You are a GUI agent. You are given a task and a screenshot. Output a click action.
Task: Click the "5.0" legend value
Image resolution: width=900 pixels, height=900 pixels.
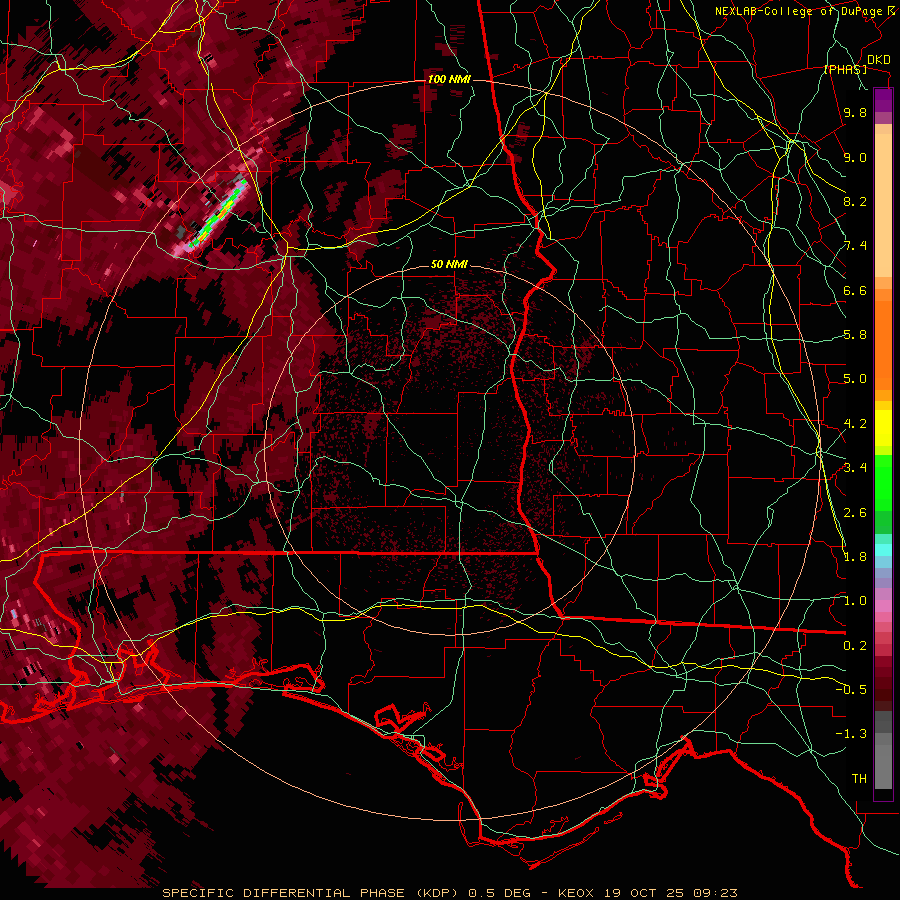pyautogui.click(x=855, y=379)
